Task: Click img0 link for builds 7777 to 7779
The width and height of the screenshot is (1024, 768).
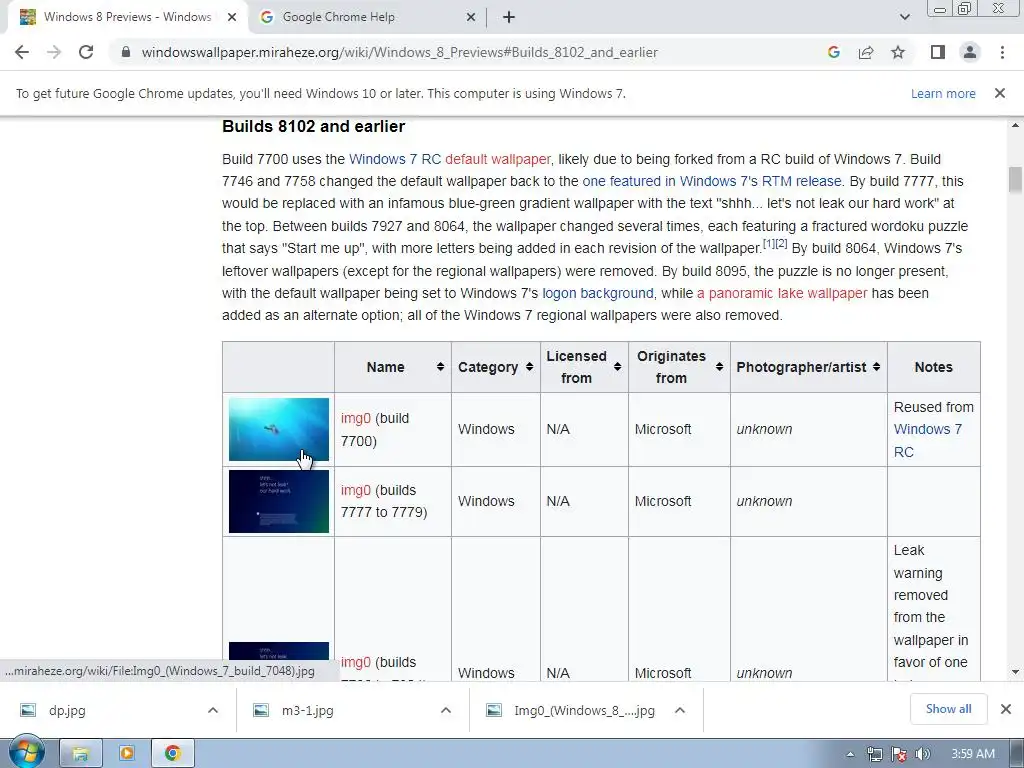Action: tap(356, 490)
